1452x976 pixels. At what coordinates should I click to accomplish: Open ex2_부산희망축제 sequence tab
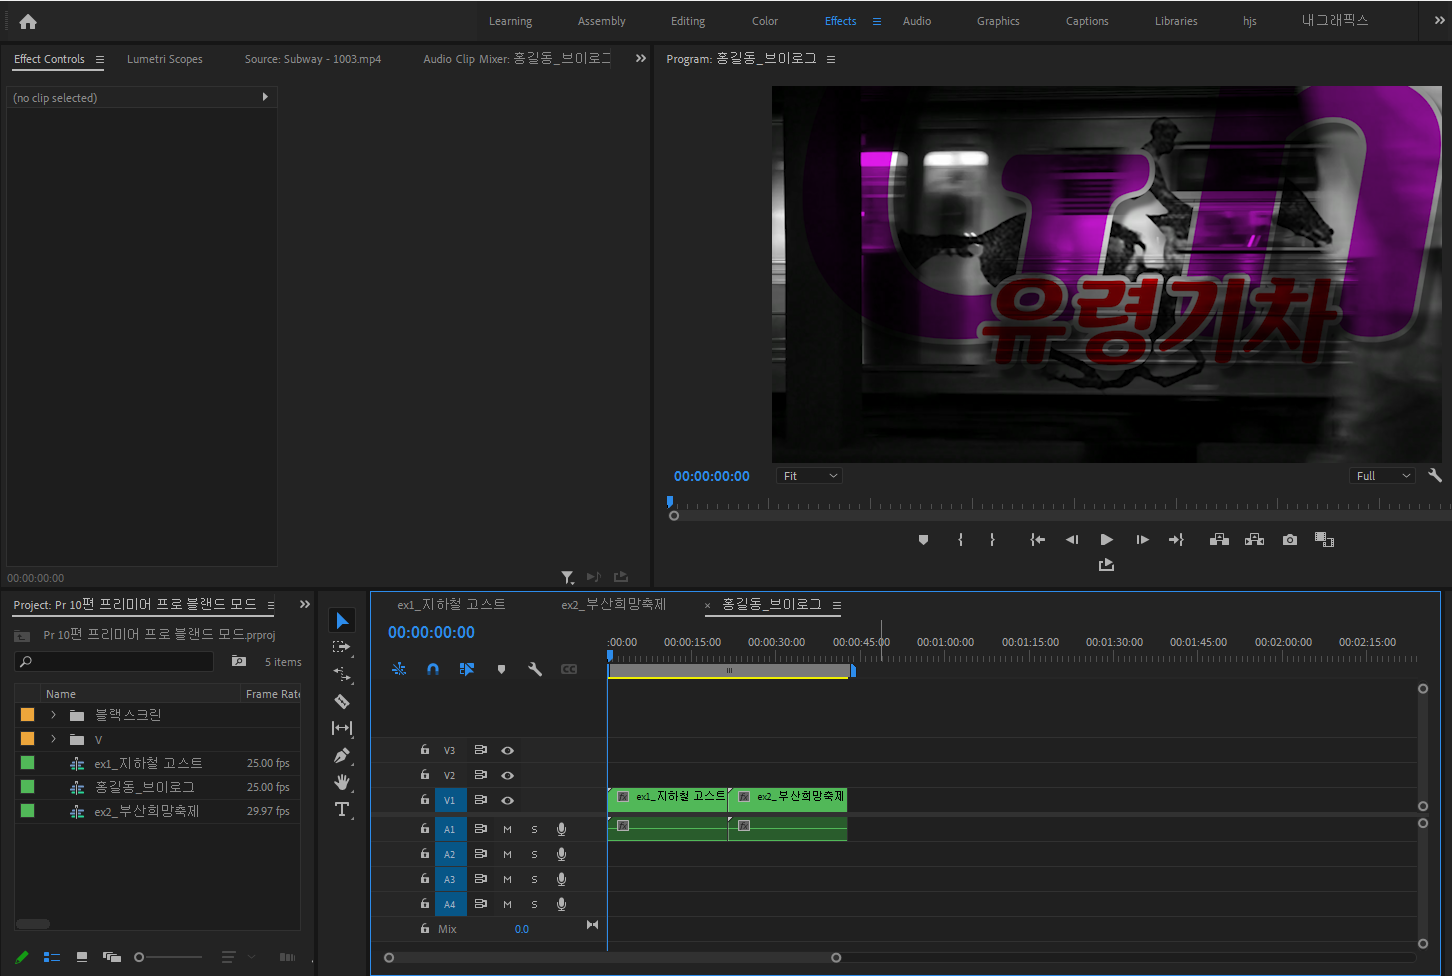pyautogui.click(x=614, y=605)
